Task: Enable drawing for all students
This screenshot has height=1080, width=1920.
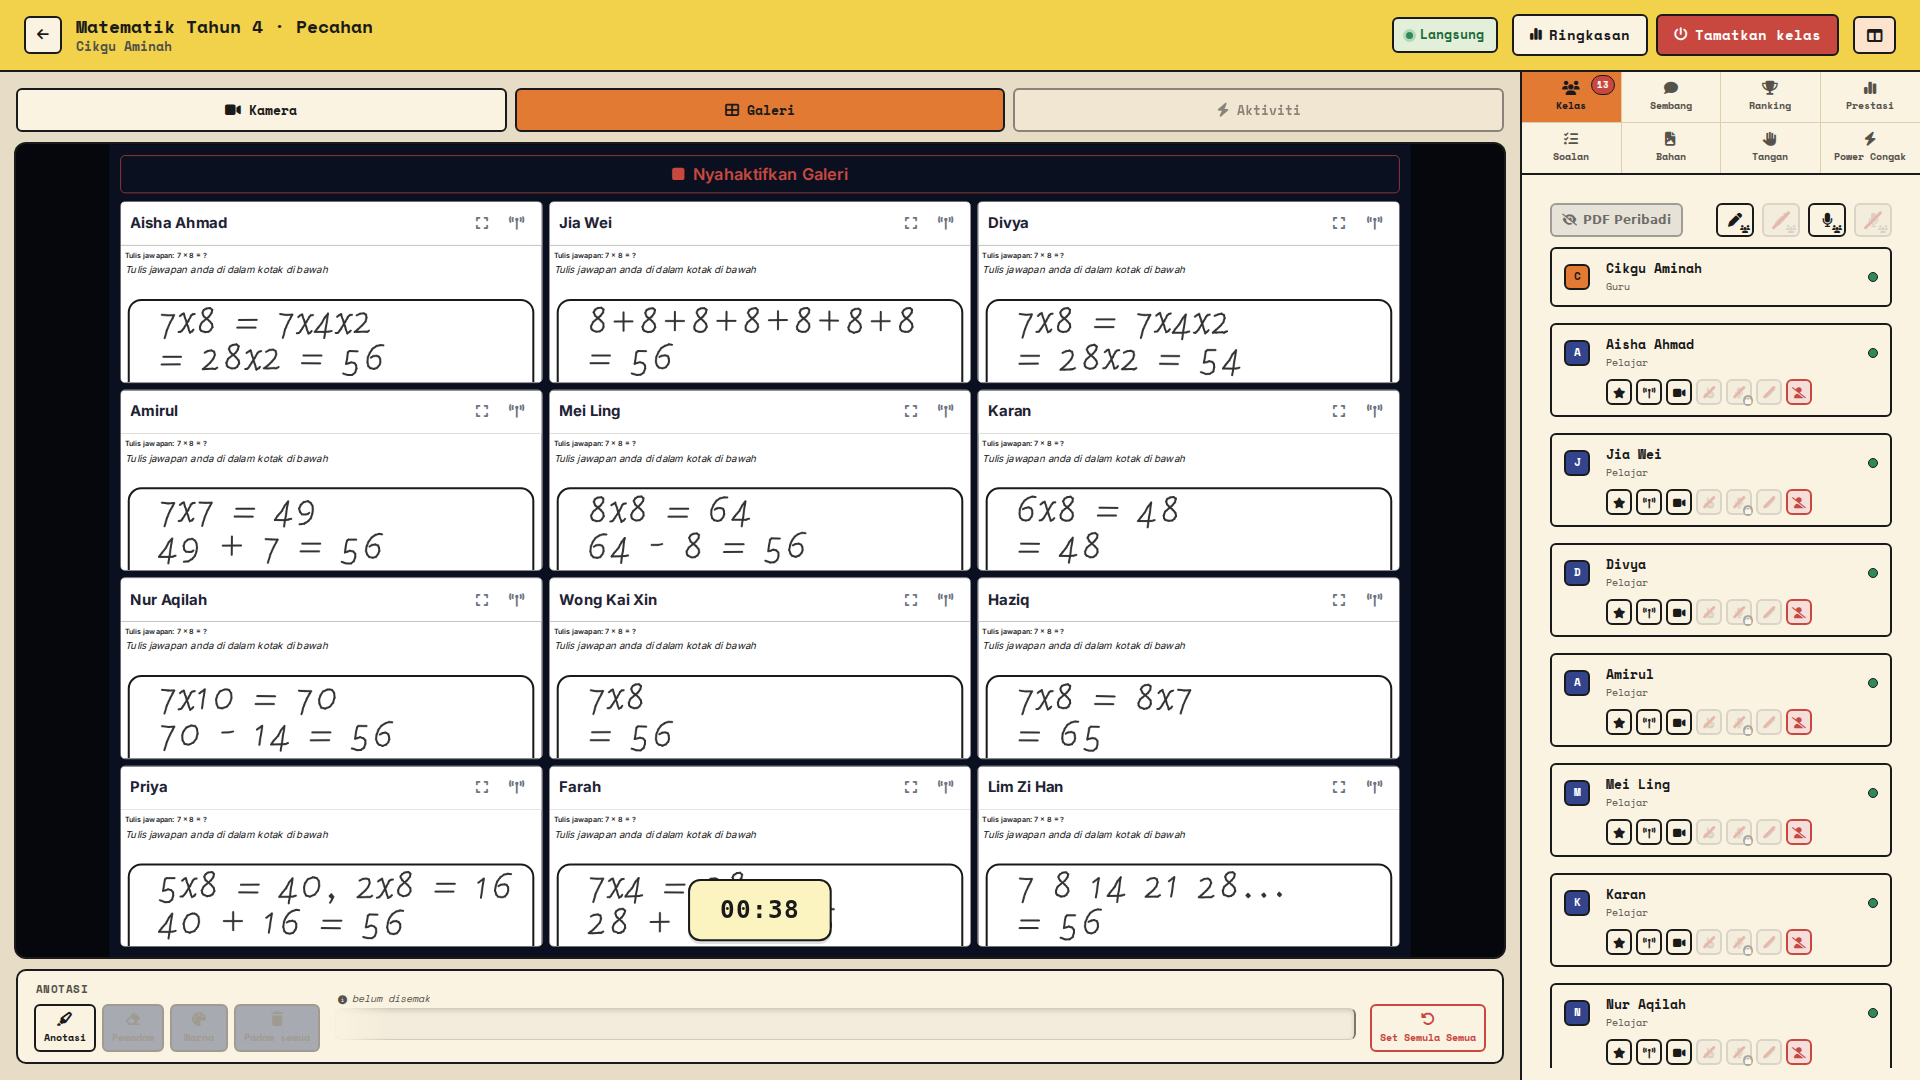Action: pos(1735,220)
